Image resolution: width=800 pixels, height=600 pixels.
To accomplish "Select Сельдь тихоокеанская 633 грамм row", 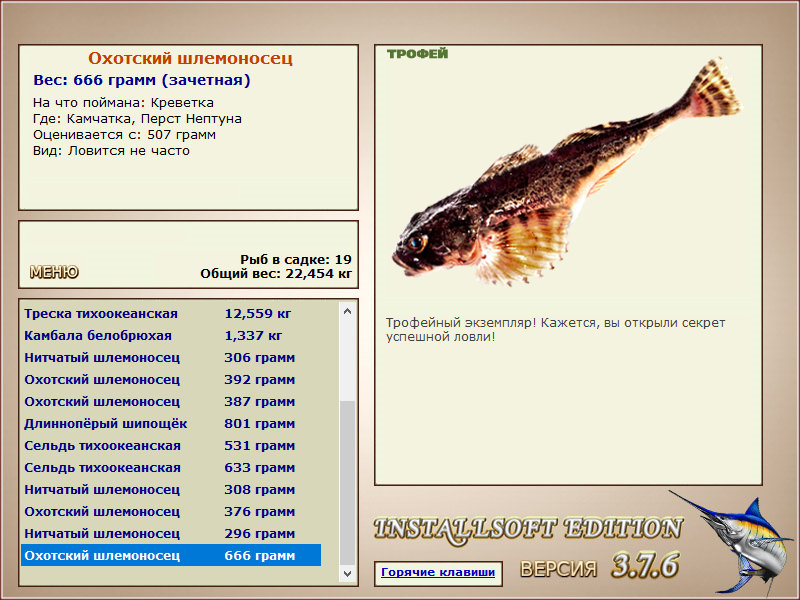I will coord(171,467).
